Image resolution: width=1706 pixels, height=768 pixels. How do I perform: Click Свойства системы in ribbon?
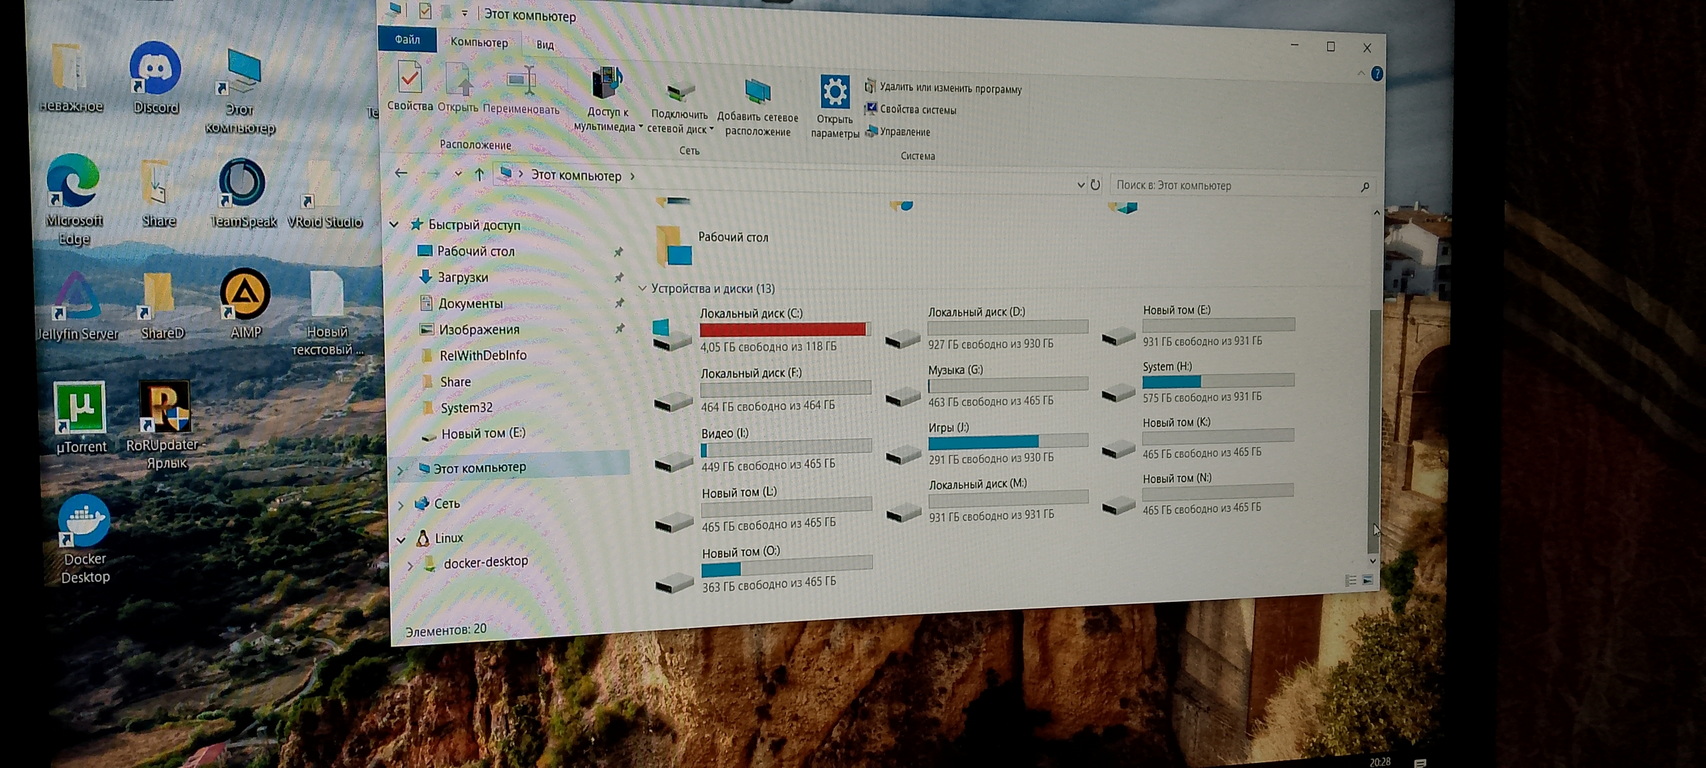[917, 110]
